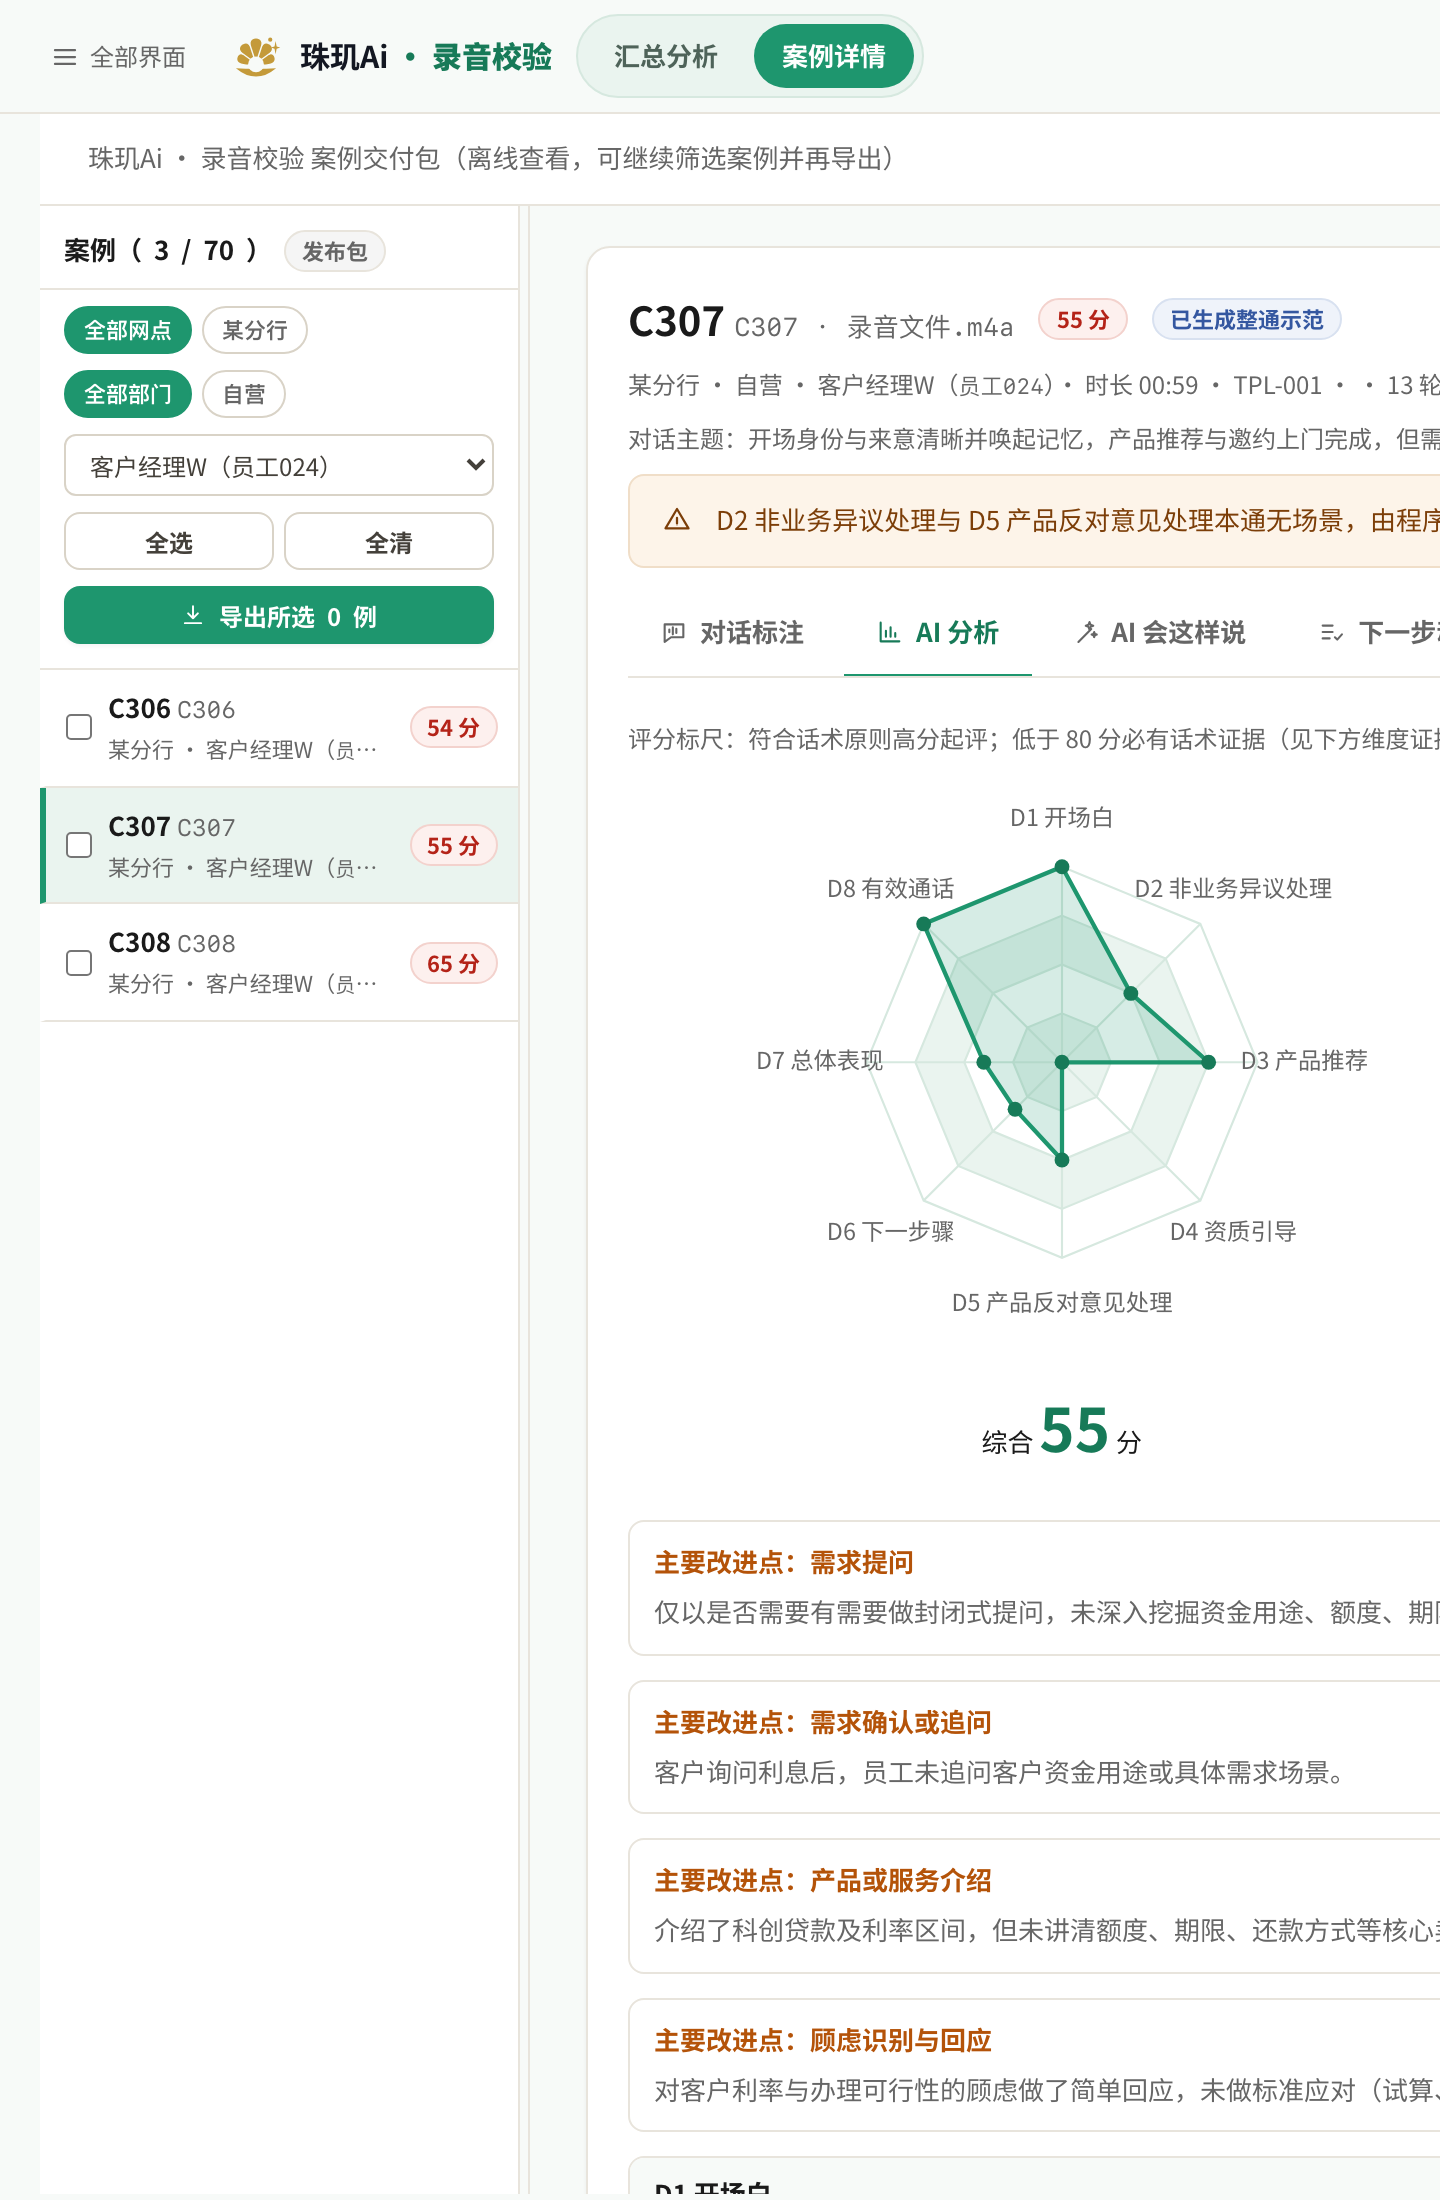The image size is (1440, 2200).
Task: Switch to the 案例详情 view
Action: [834, 56]
